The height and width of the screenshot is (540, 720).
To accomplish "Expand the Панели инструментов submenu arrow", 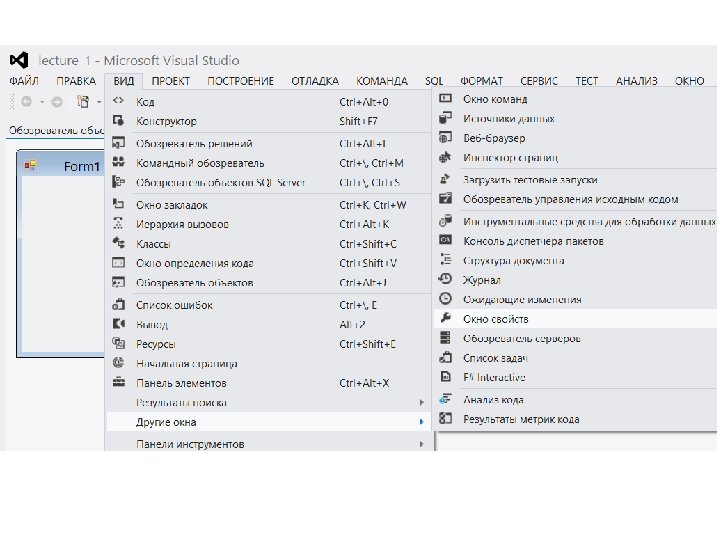I will coord(421,444).
